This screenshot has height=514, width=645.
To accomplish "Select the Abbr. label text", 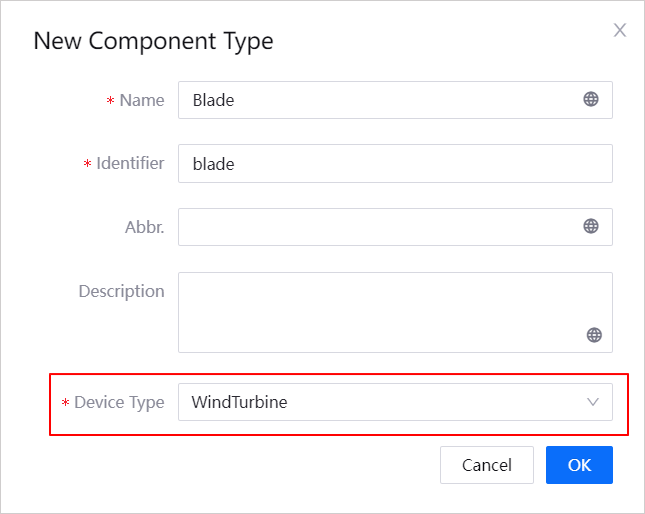I will point(145,227).
